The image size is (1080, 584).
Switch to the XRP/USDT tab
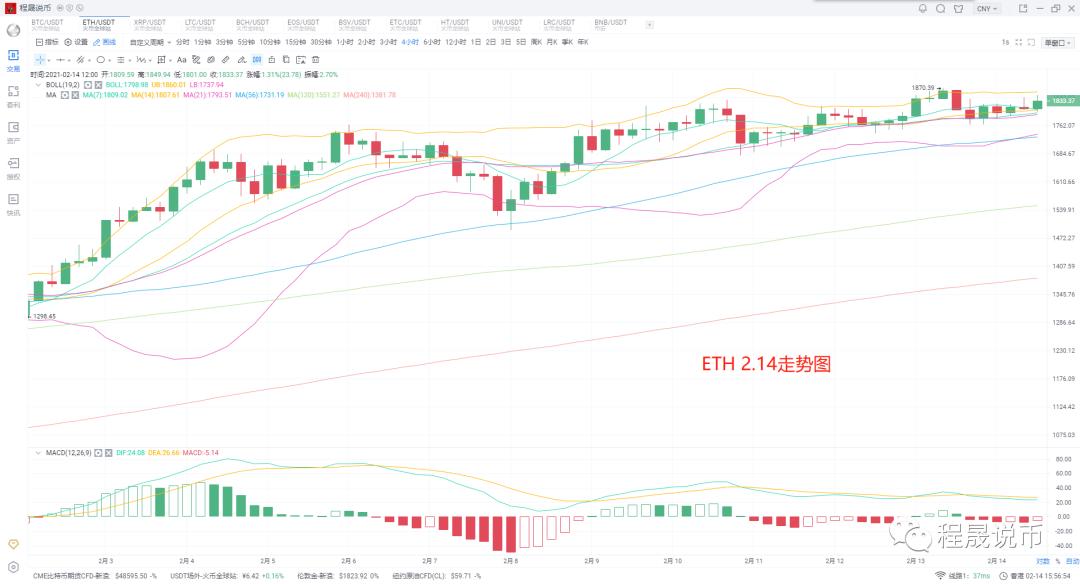tap(148, 21)
